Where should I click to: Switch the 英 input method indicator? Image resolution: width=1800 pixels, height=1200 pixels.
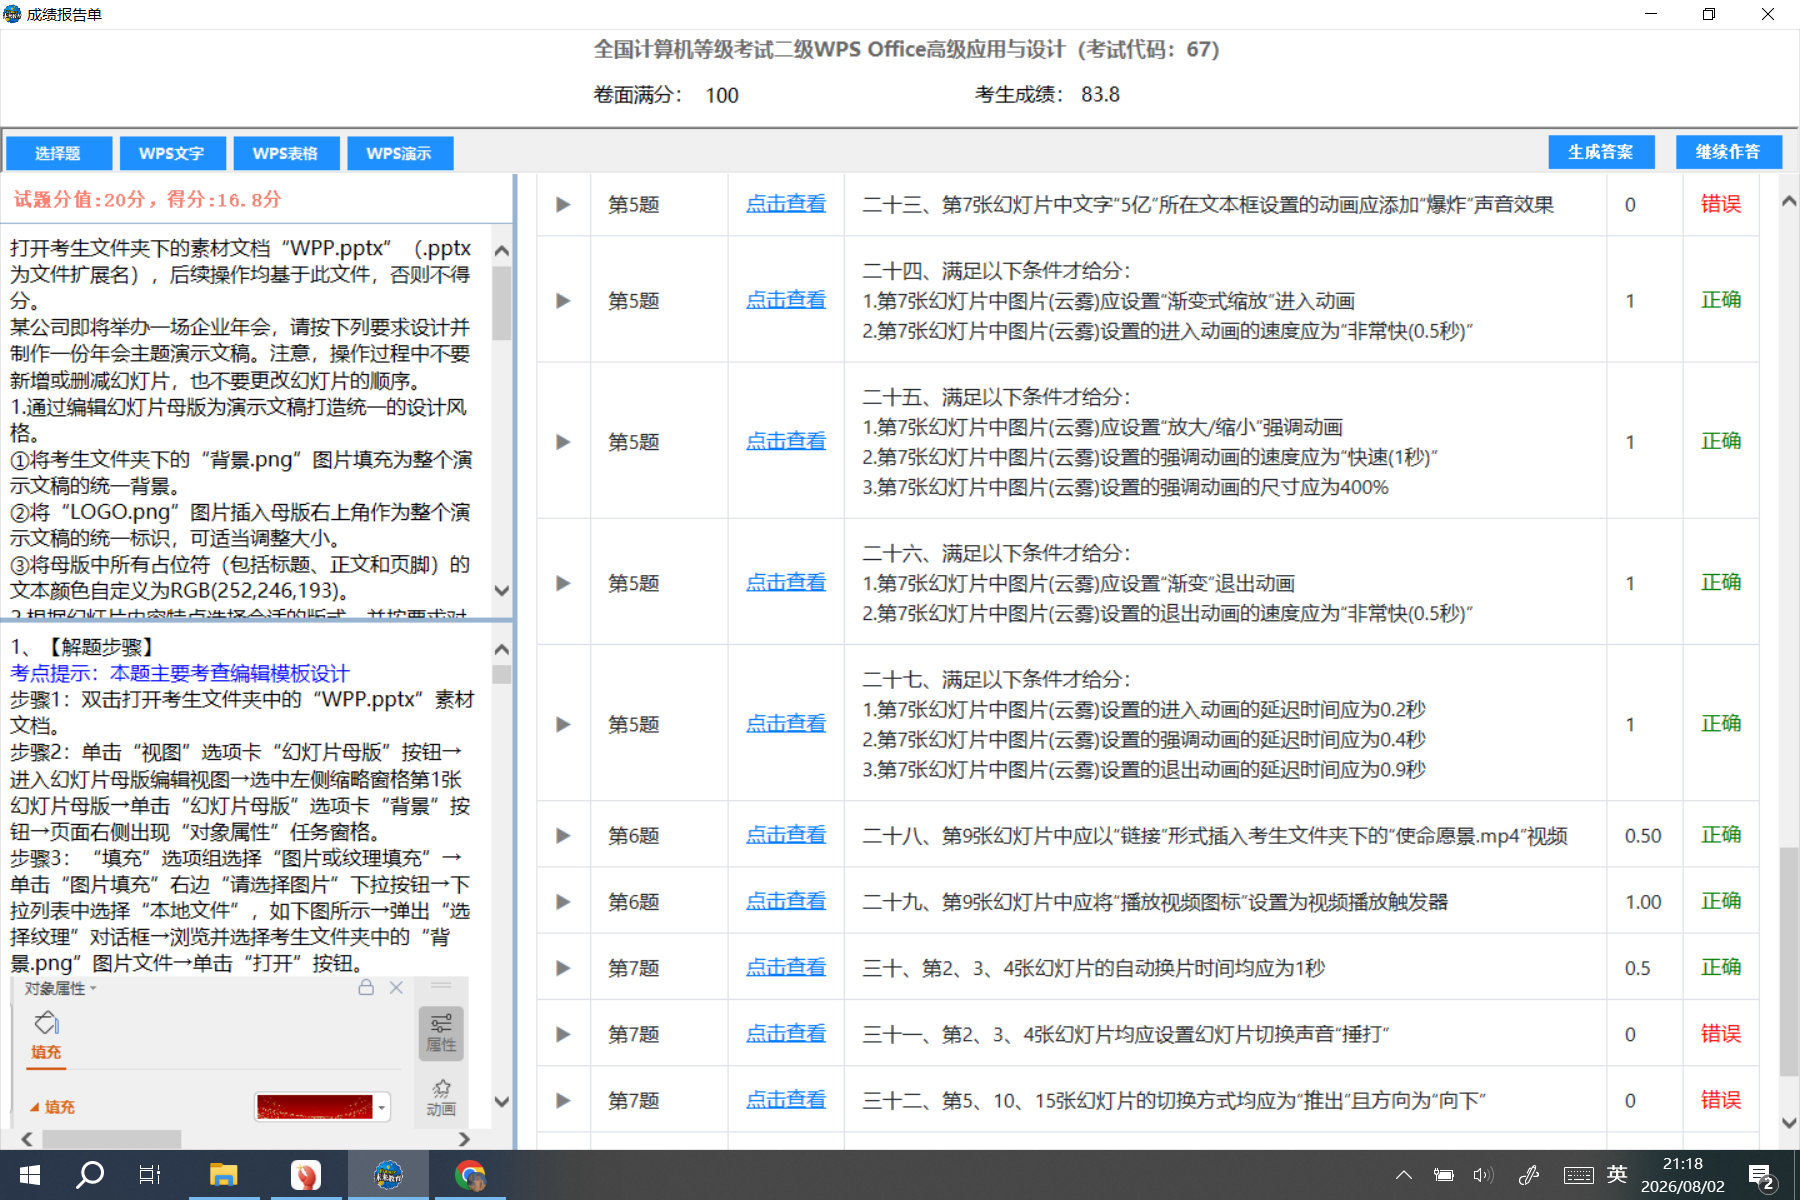[1617, 1174]
